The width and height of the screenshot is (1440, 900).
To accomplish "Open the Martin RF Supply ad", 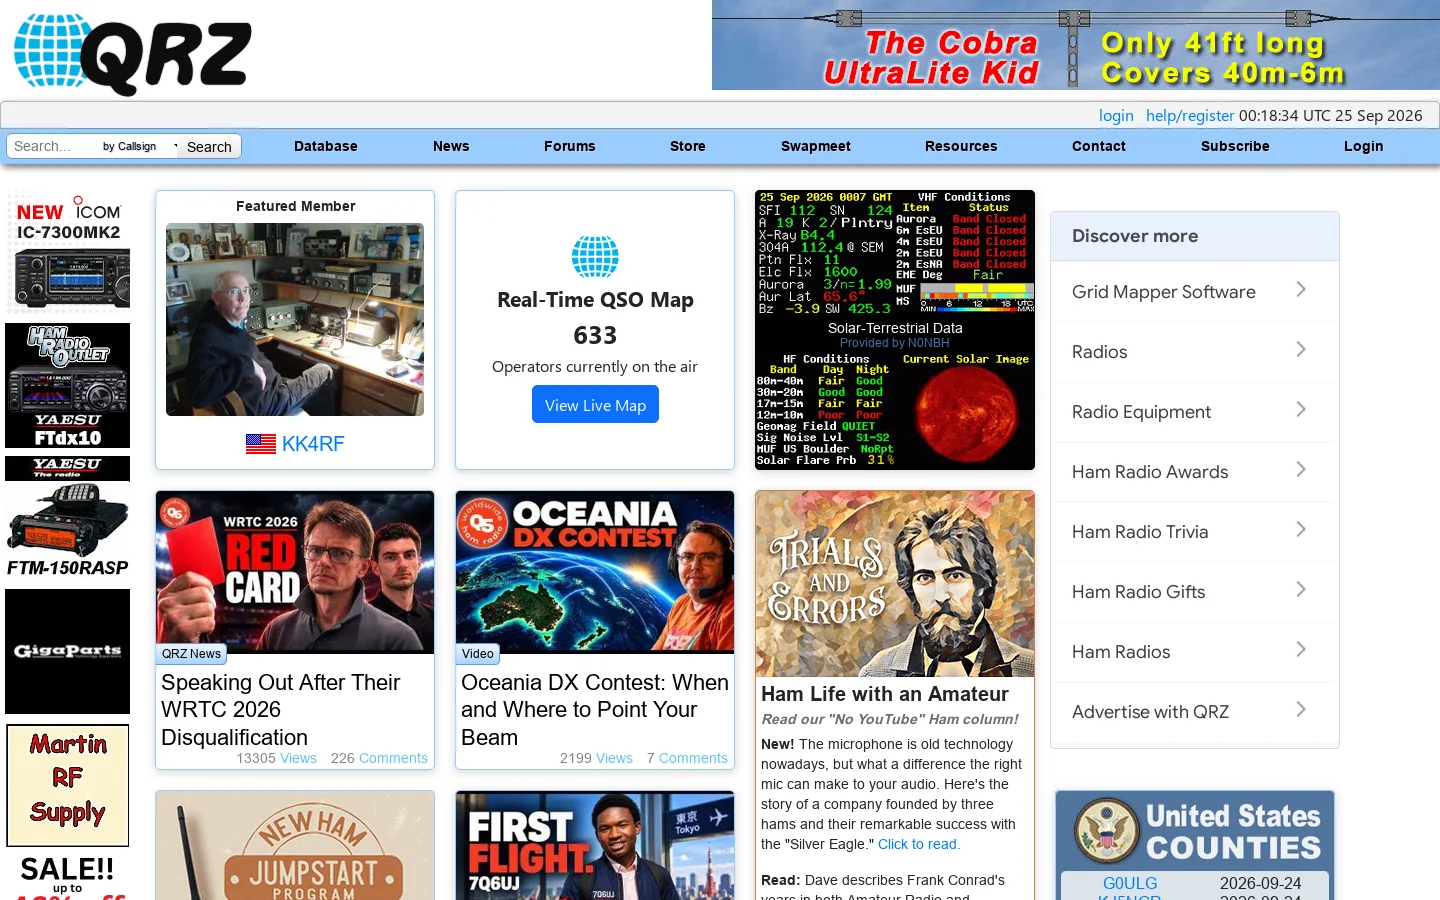I will (68, 785).
